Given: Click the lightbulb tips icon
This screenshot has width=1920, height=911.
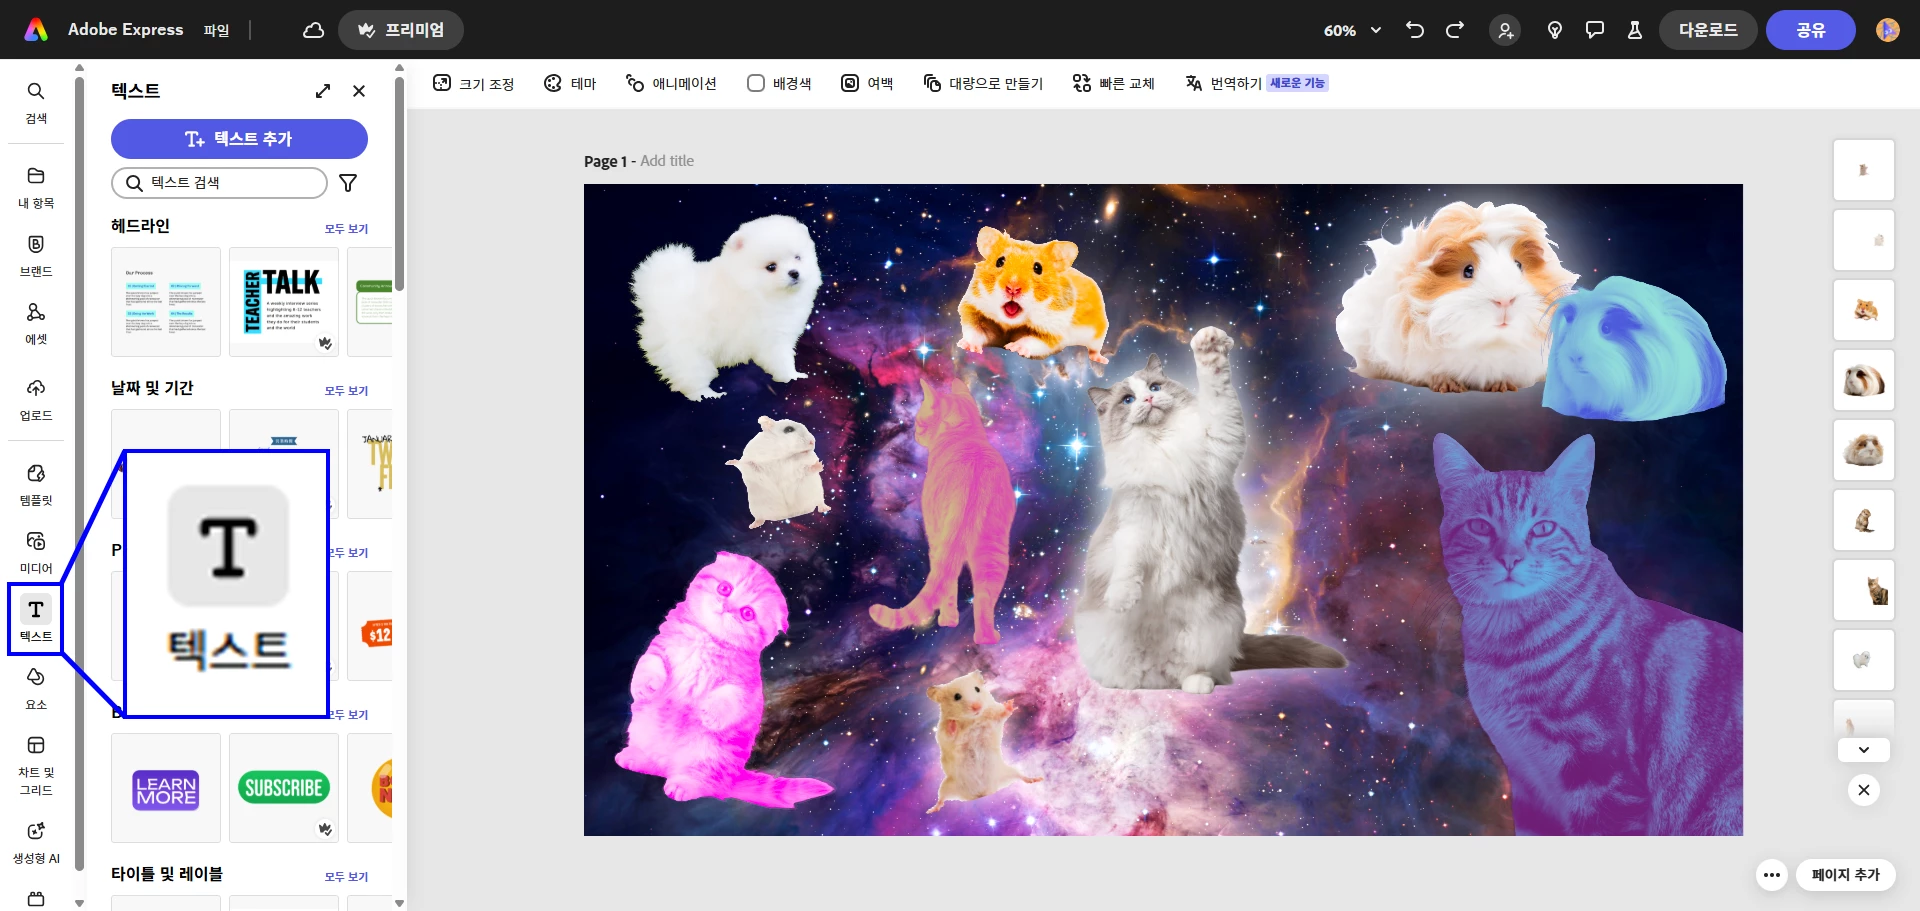Looking at the screenshot, I should (1555, 30).
